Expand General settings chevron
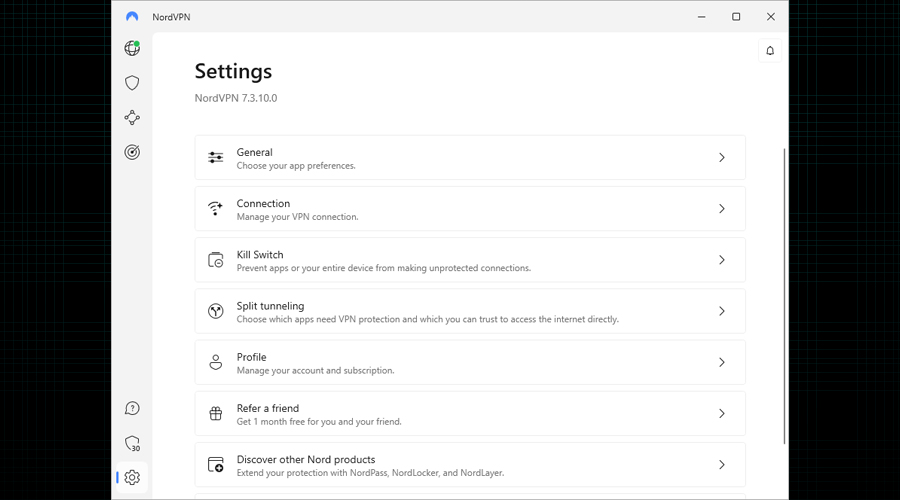The width and height of the screenshot is (900, 500). tap(722, 157)
